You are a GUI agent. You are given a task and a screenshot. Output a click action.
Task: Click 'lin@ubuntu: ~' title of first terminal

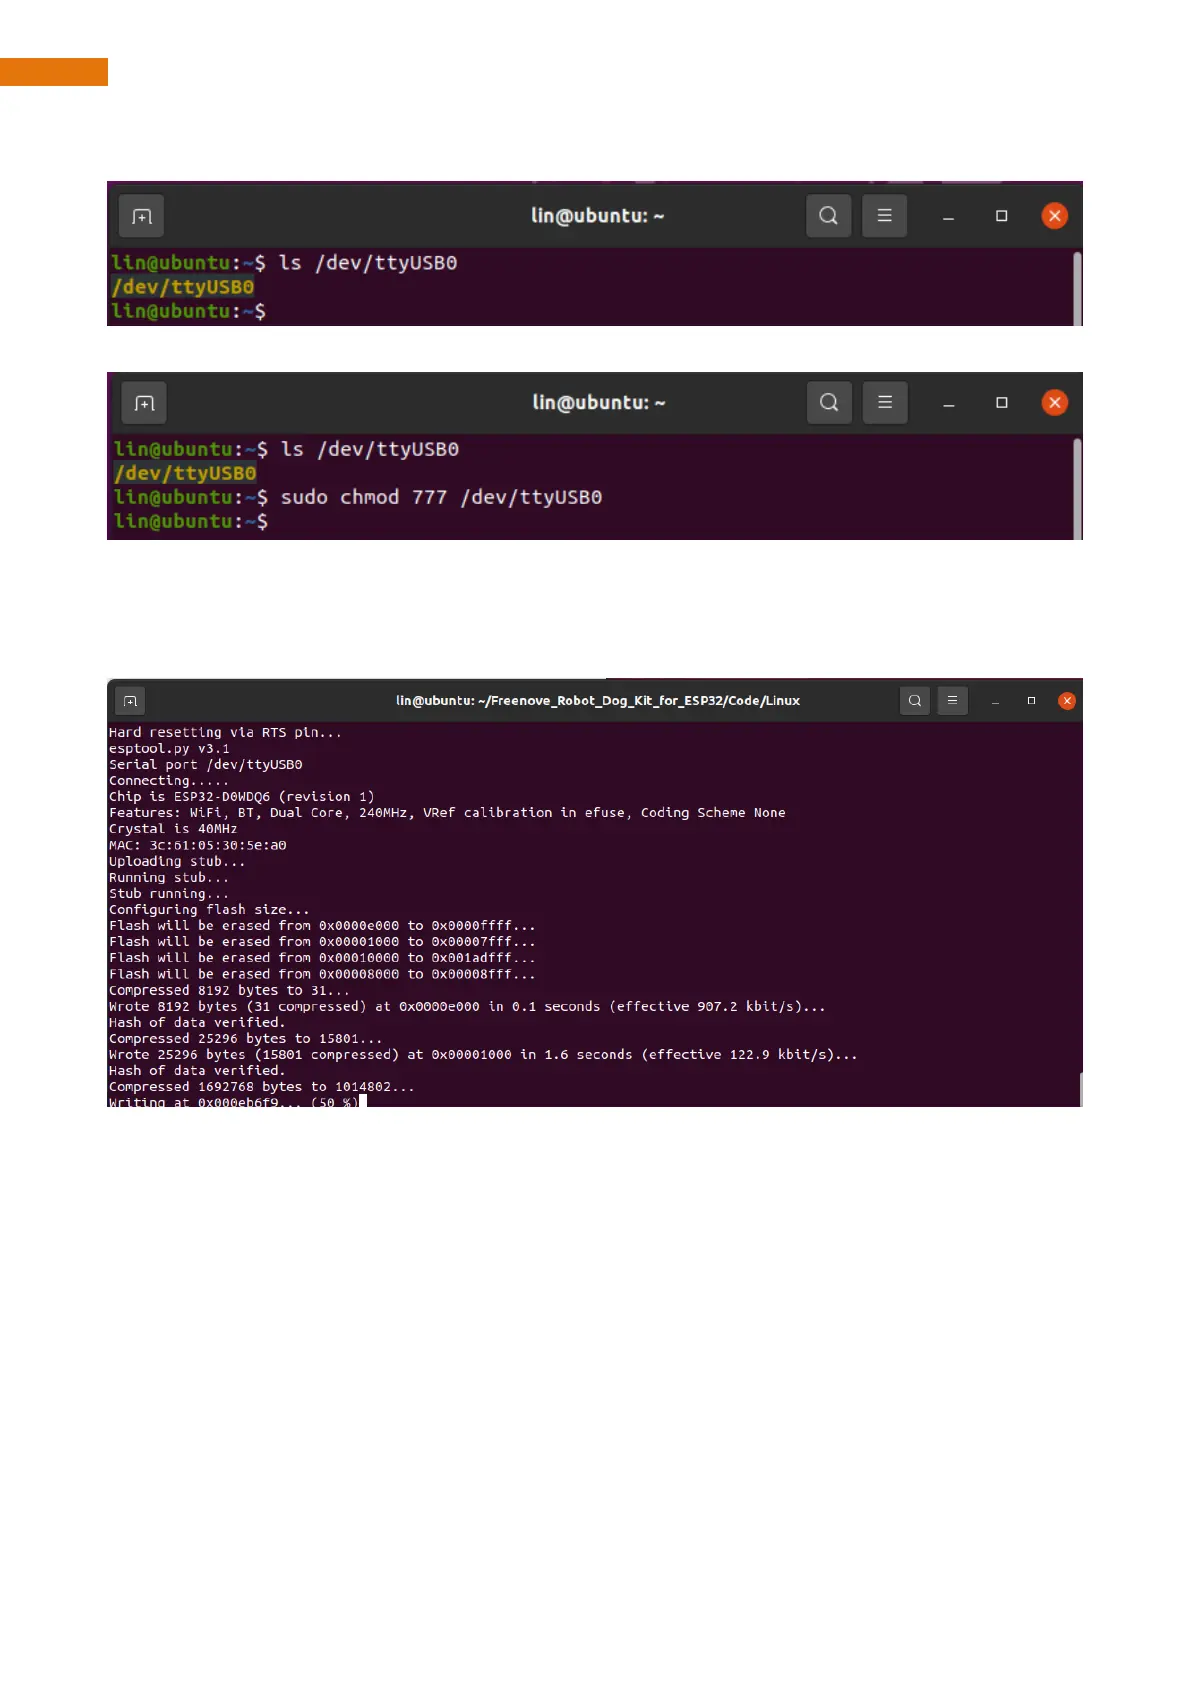tap(597, 216)
